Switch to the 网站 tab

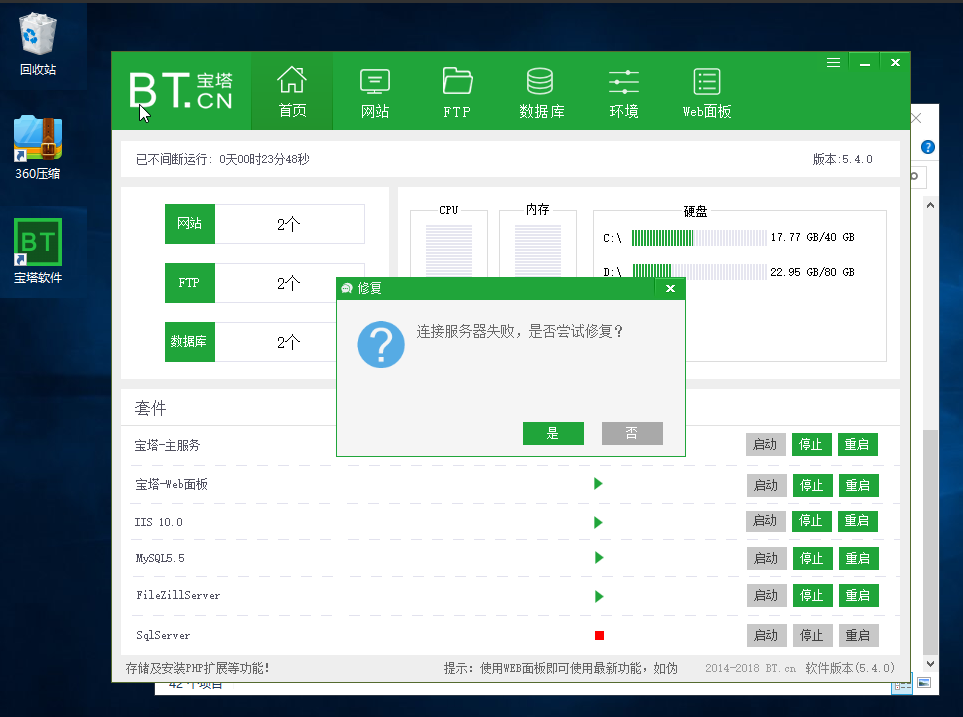pos(375,91)
